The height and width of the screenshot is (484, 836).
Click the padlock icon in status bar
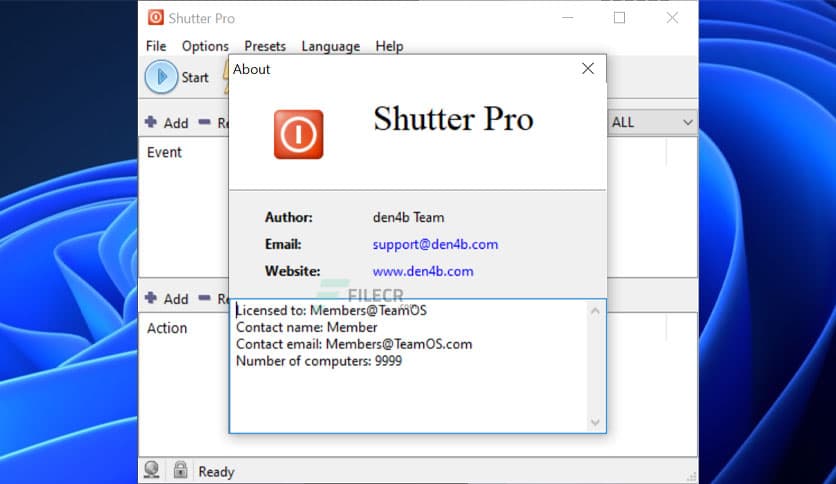[x=180, y=471]
